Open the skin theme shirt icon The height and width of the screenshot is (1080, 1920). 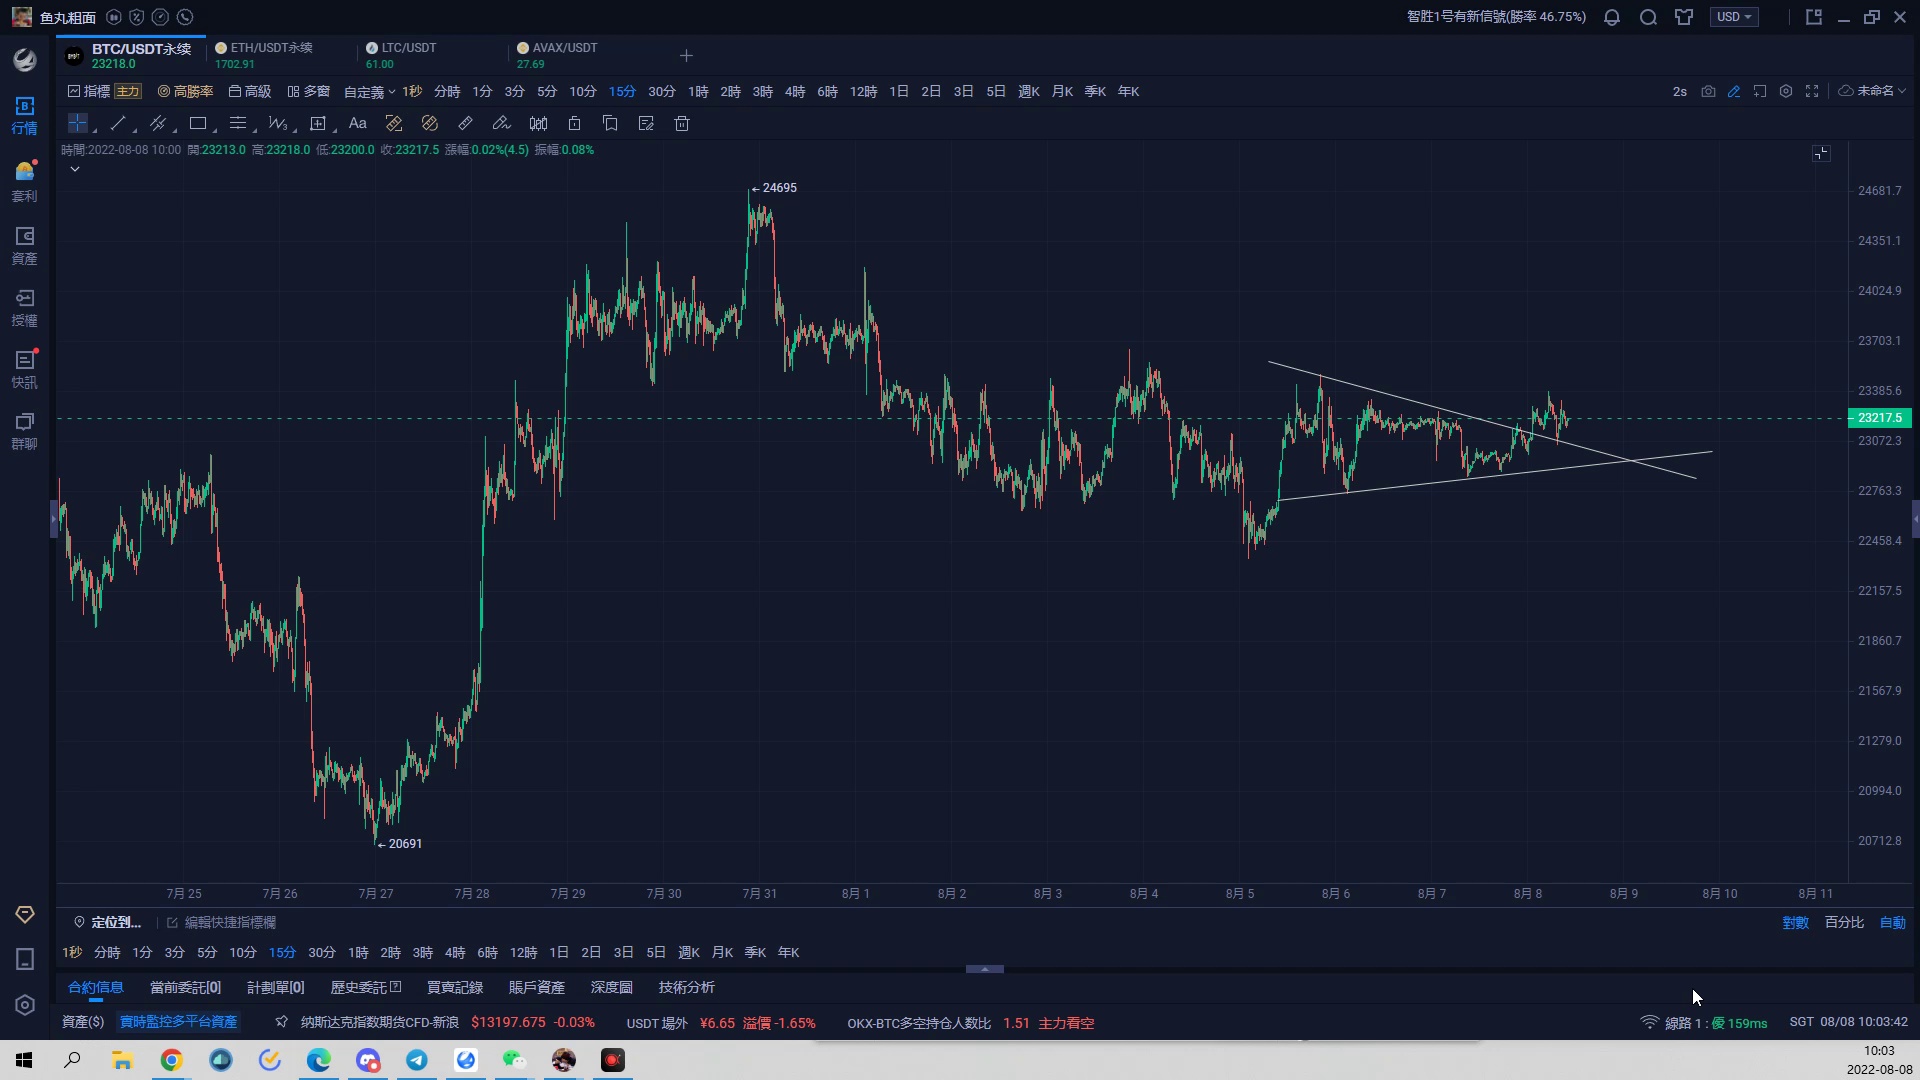1684,17
